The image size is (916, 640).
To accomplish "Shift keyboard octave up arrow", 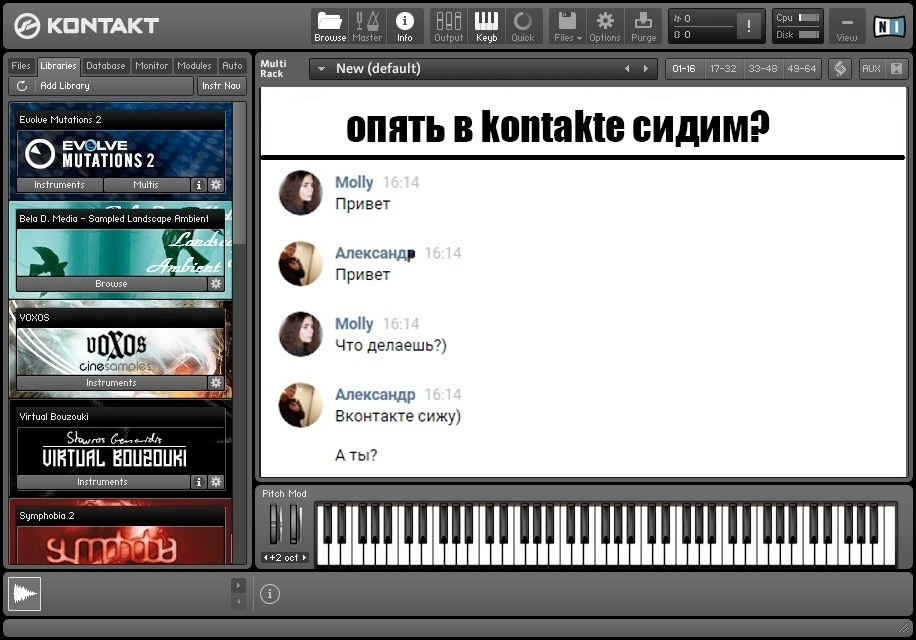I will pyautogui.click(x=304, y=558).
